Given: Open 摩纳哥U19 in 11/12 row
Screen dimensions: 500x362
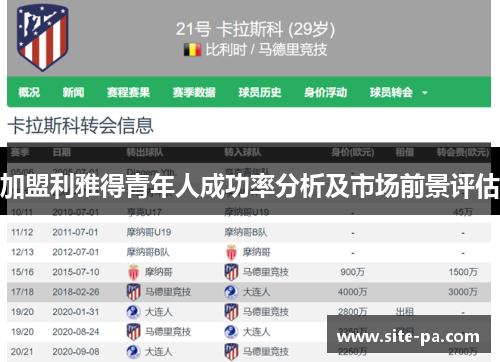Looking at the screenshot, I should point(149,232).
